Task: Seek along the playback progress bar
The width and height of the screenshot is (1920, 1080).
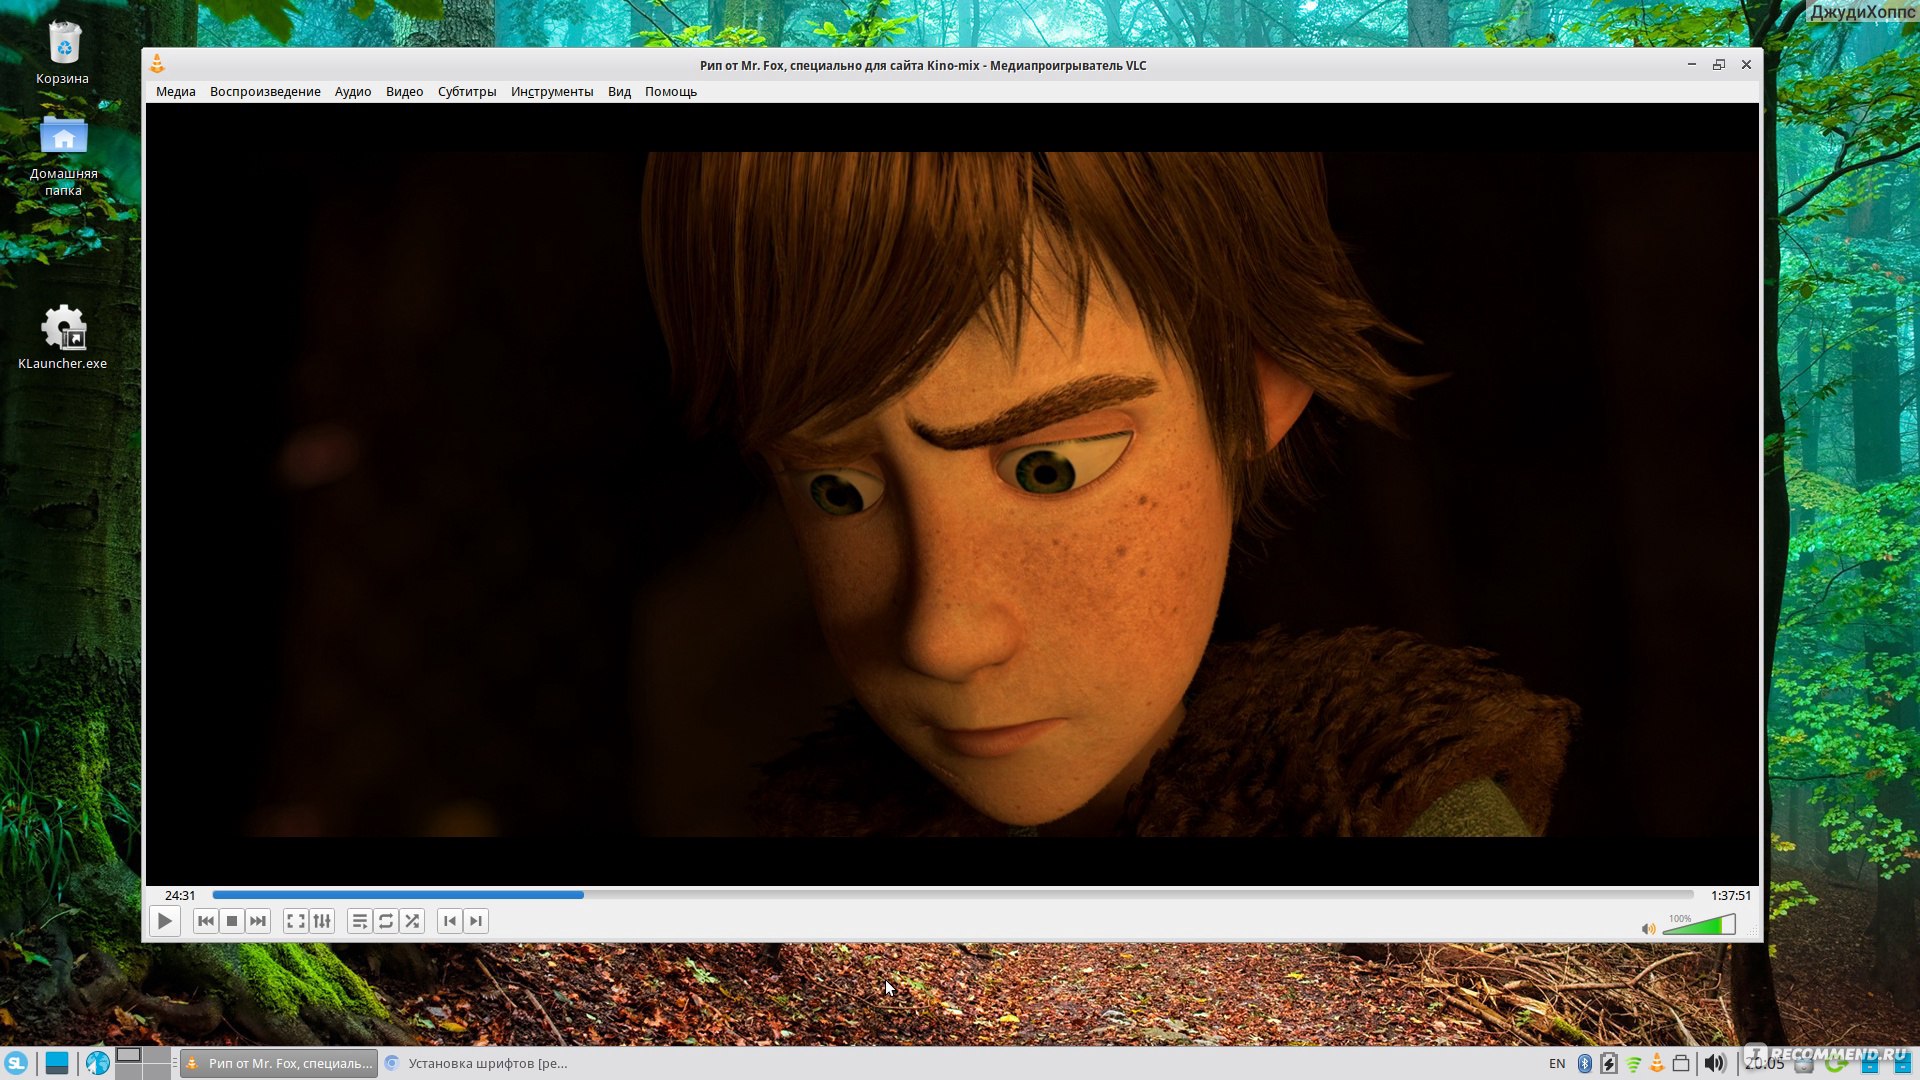Action: point(953,895)
